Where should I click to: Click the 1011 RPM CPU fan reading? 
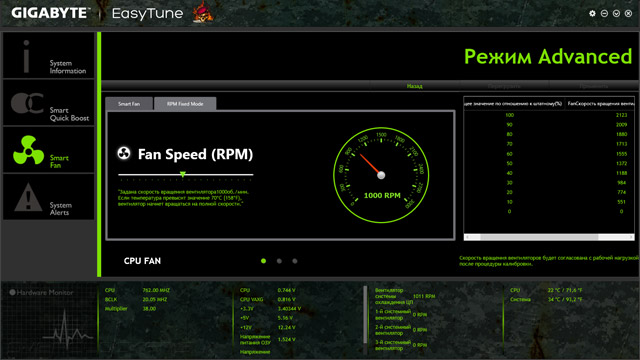coord(424,296)
